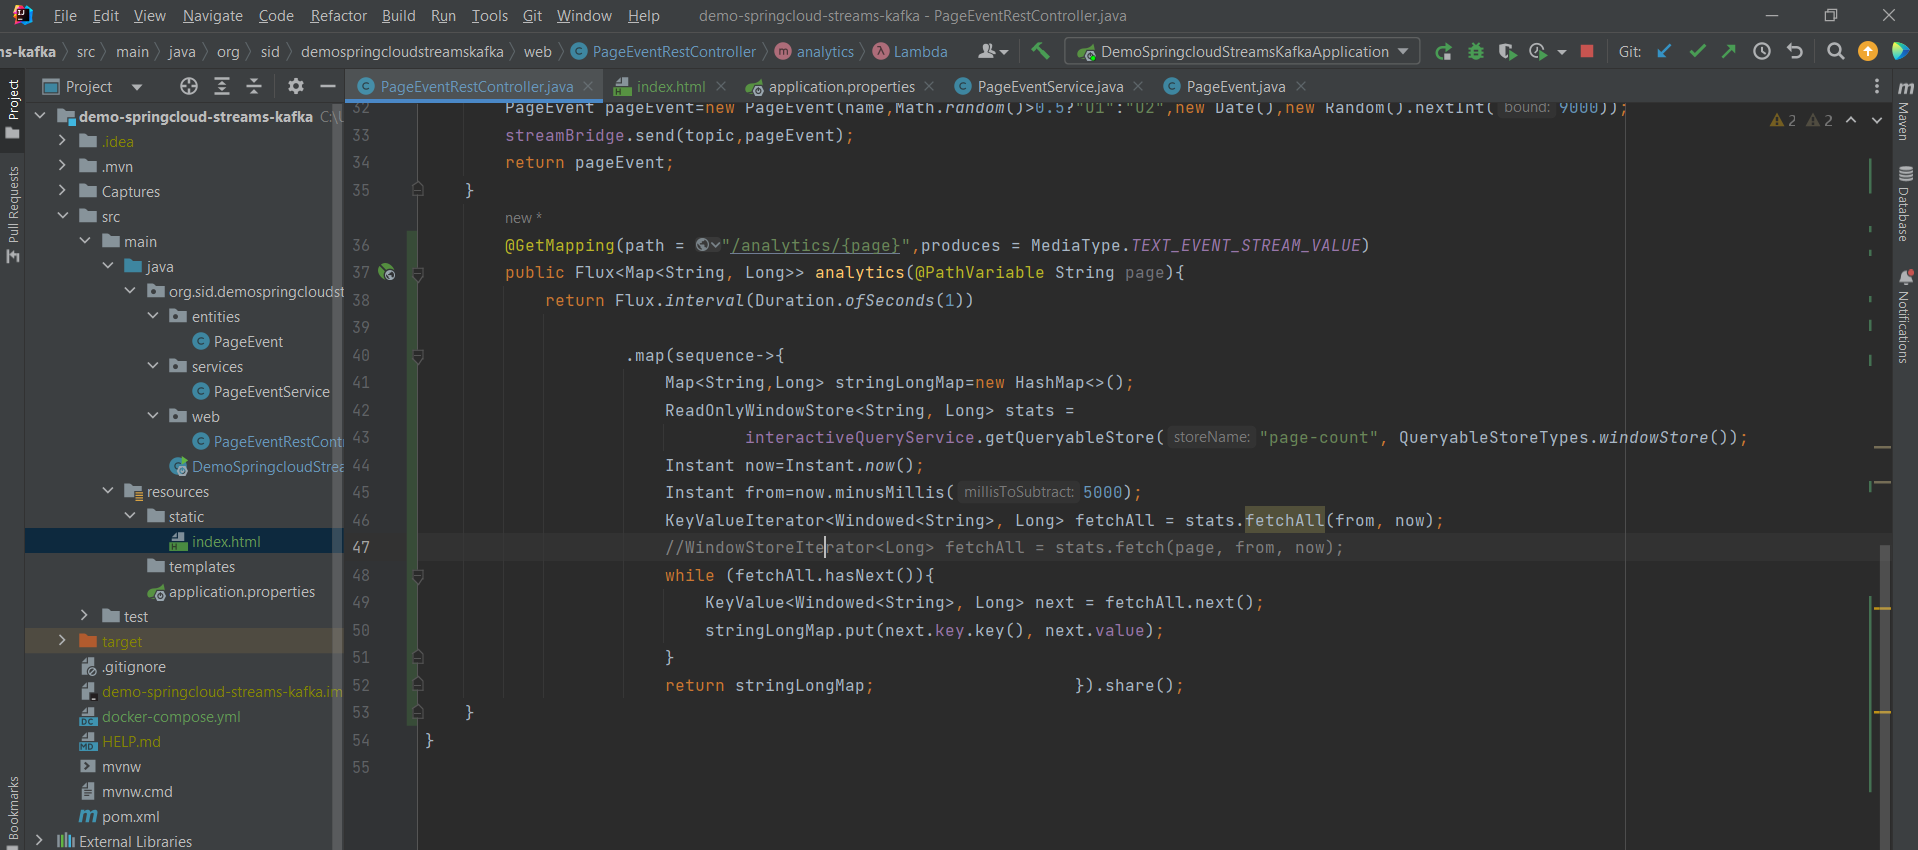Locate opened file in Project tree (crosshair icon)
Viewport: 1918px width, 850px height.
click(x=189, y=86)
